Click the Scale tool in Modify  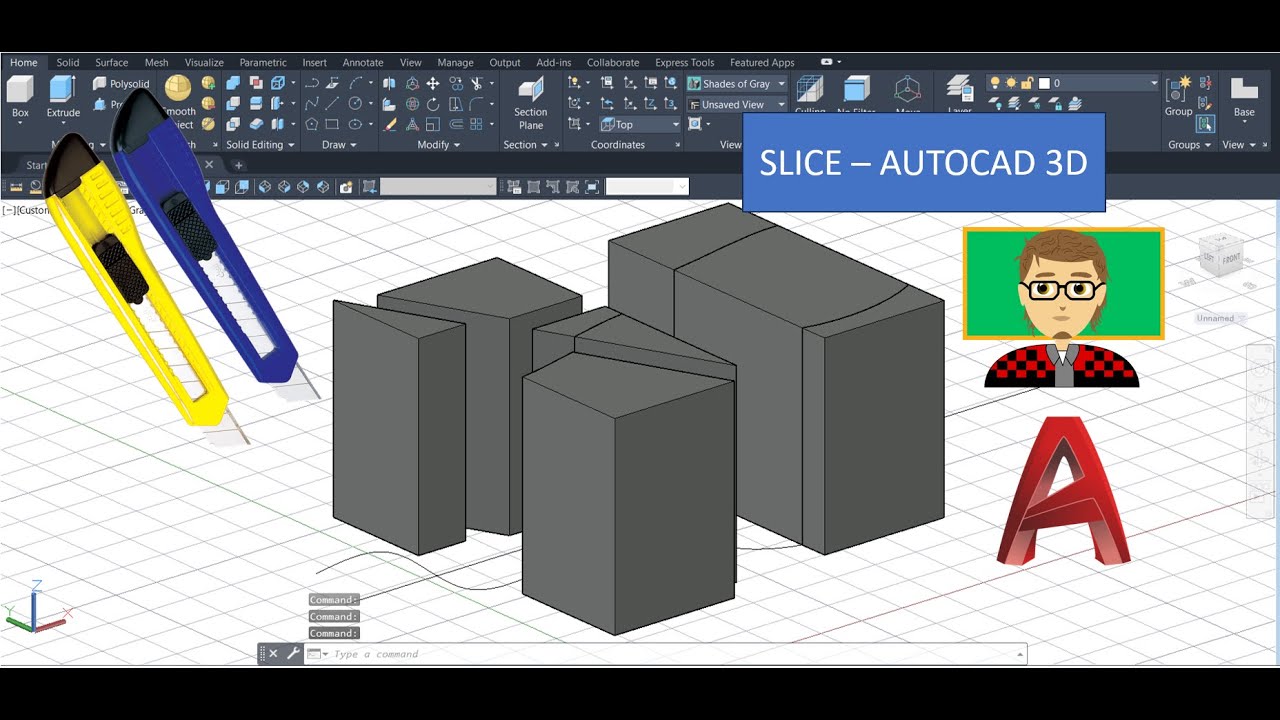[x=433, y=124]
